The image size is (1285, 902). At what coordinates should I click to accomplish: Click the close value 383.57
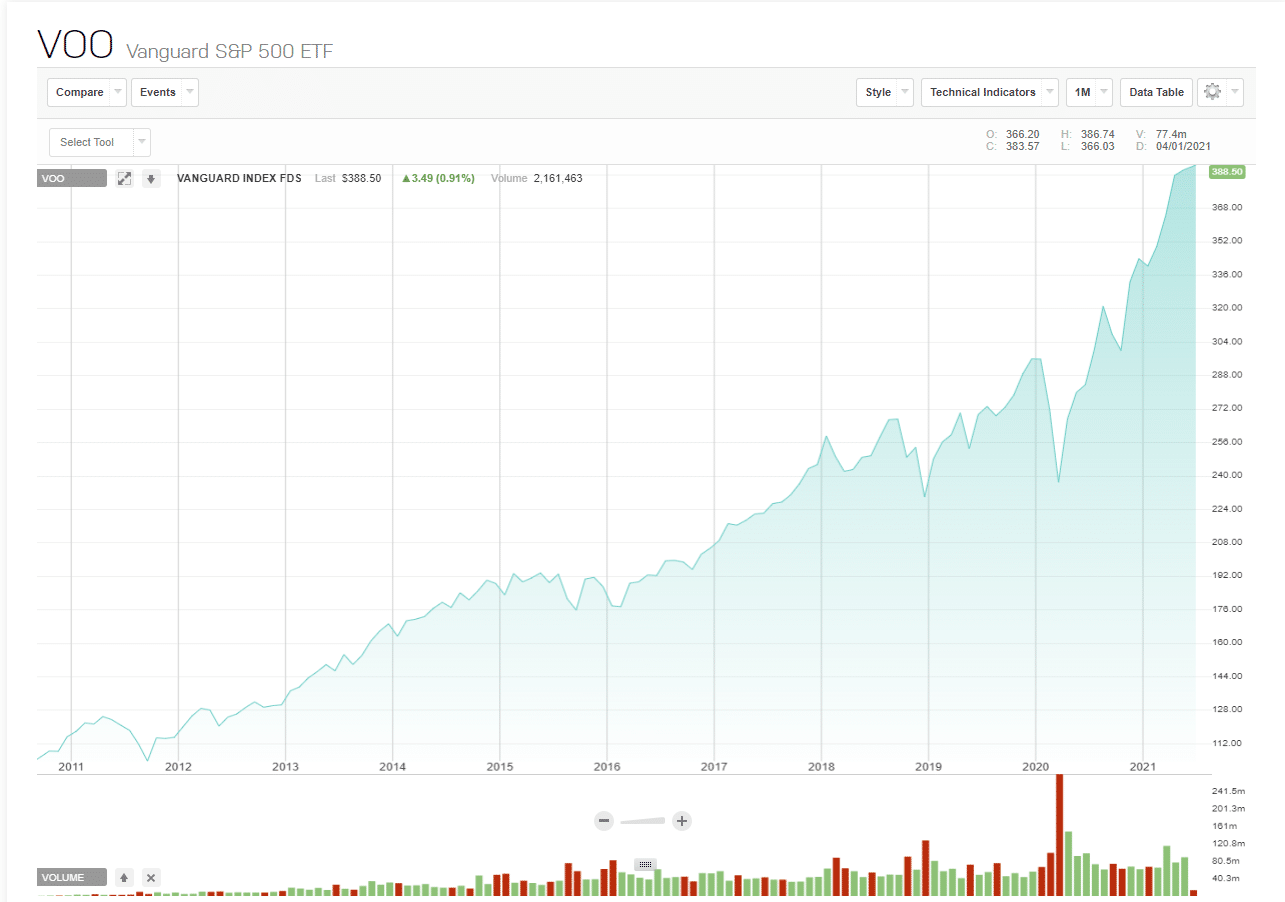1022,147
